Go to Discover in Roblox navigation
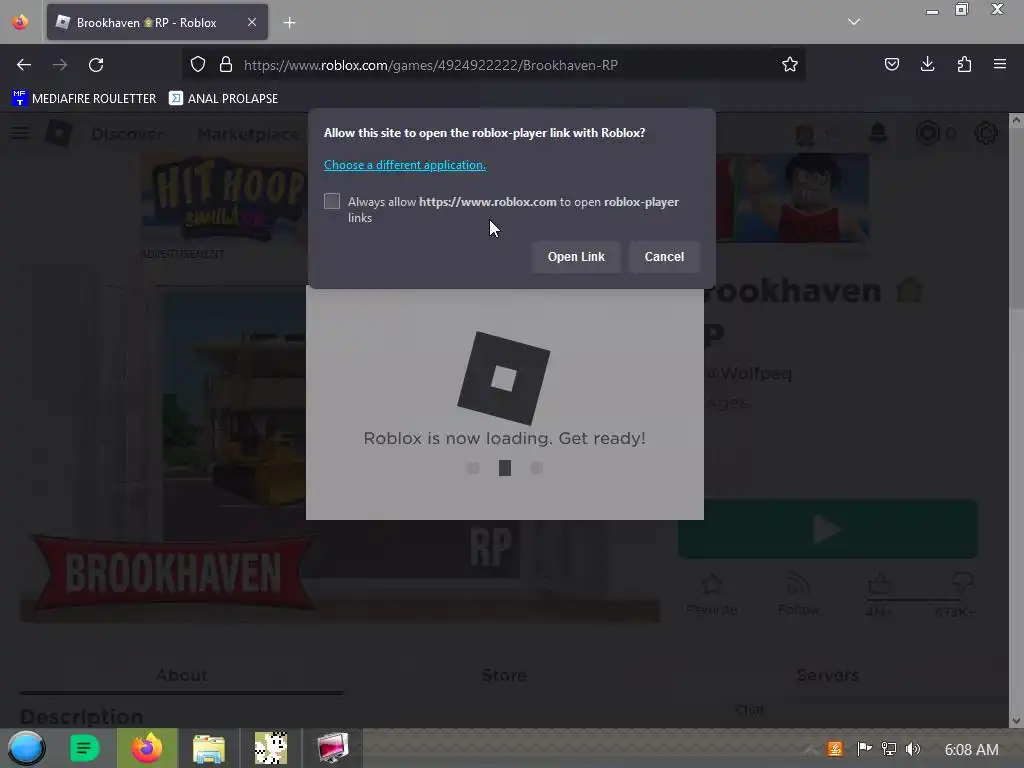 pos(127,134)
